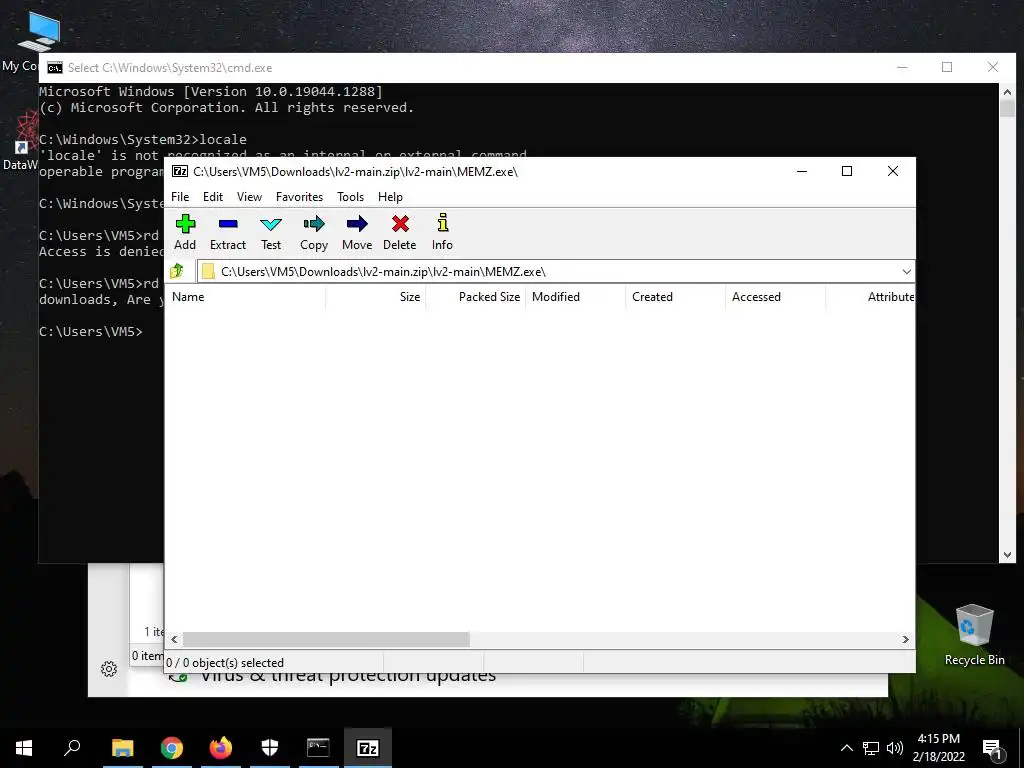Launch Google Chrome from the taskbar
Image resolution: width=1024 pixels, height=768 pixels.
point(171,748)
